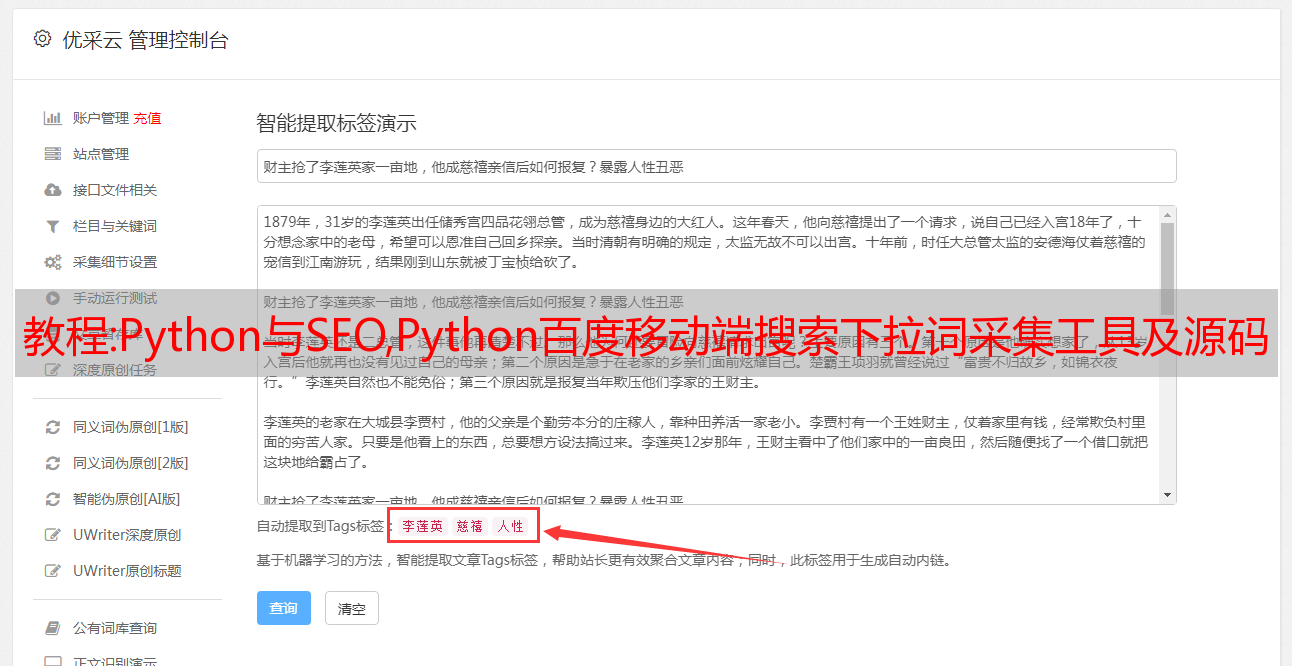1292x666 pixels.
Task: Open 手动运行测试 menu item
Action: pyautogui.click(x=115, y=298)
